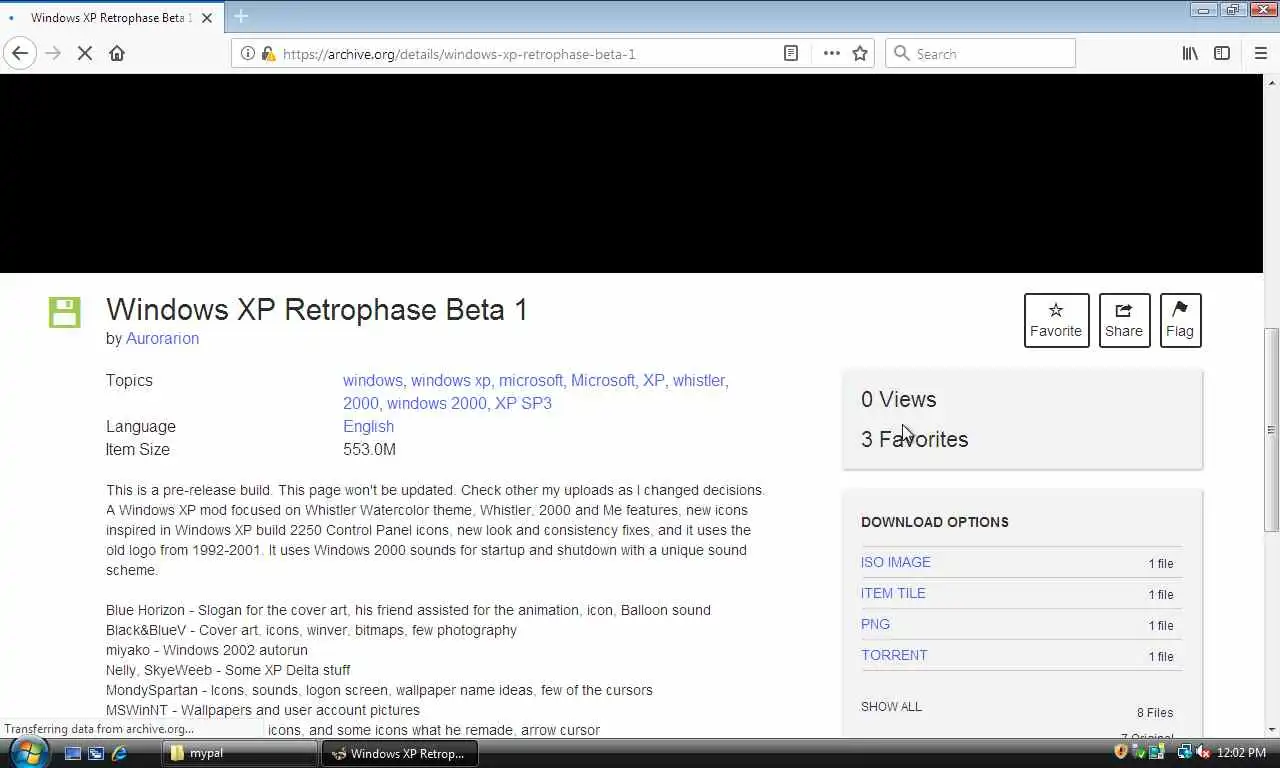Download the PNG file
The width and height of the screenshot is (1280, 768).
click(x=875, y=625)
